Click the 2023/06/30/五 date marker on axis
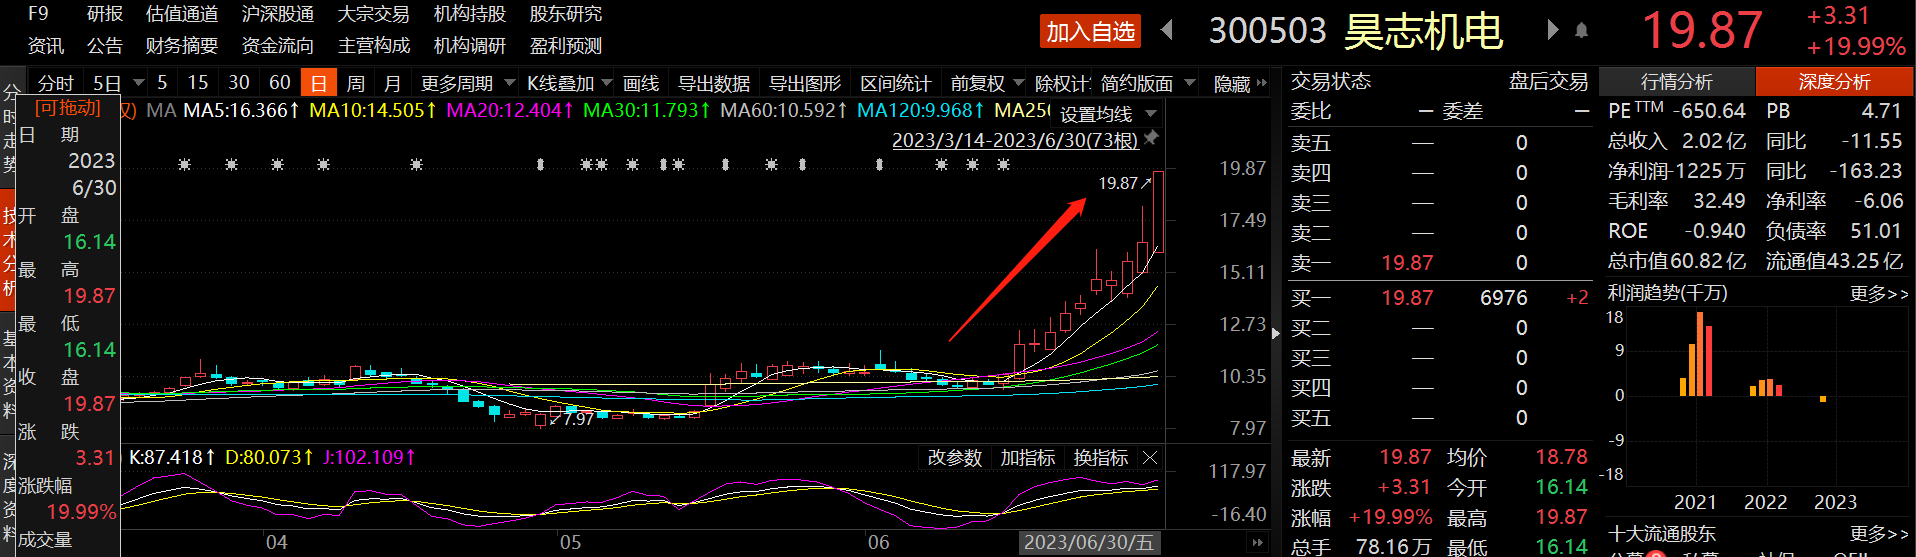 coord(1088,542)
